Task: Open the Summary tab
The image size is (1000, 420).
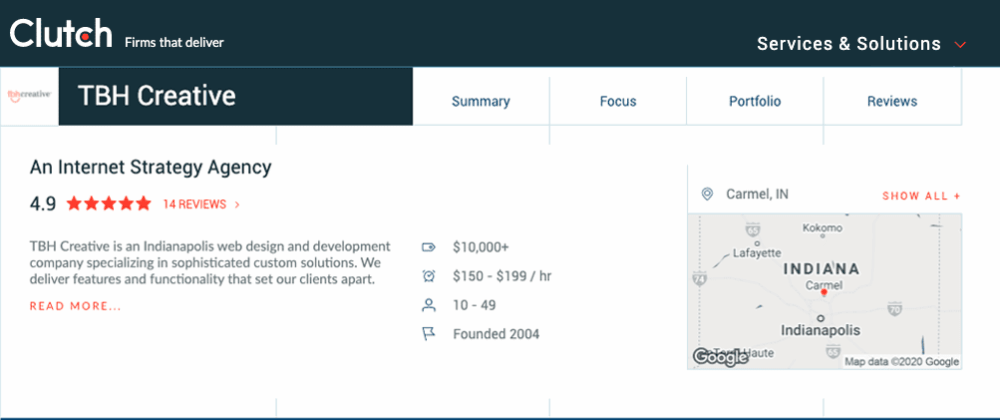Action: 480,101
